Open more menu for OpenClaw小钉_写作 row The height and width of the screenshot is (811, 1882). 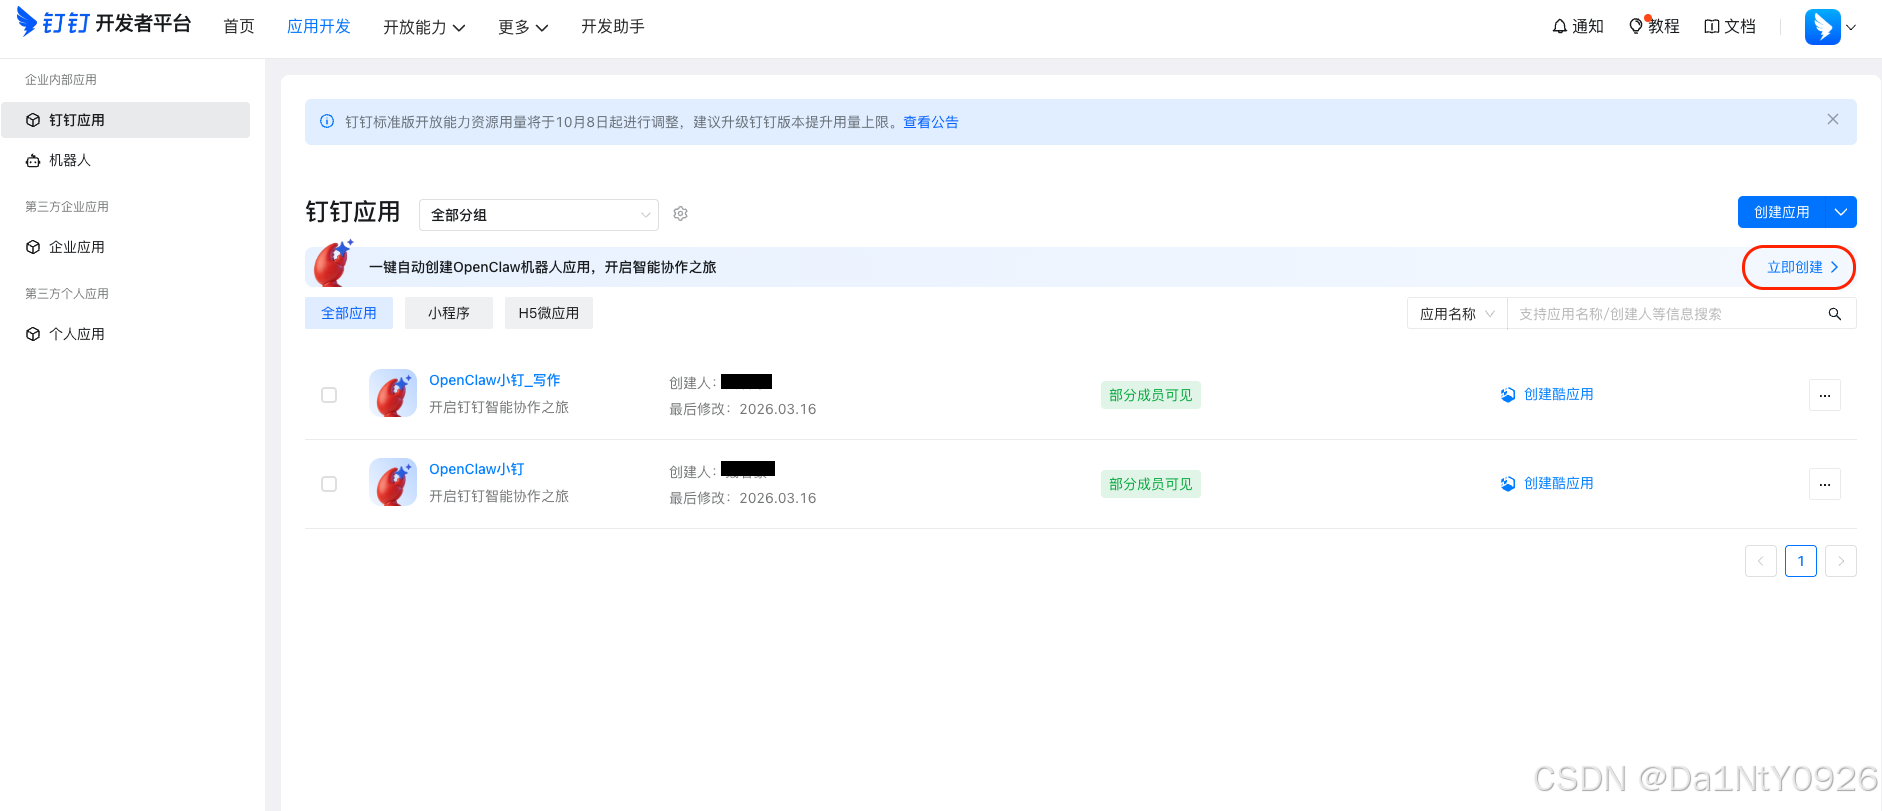[x=1825, y=395]
